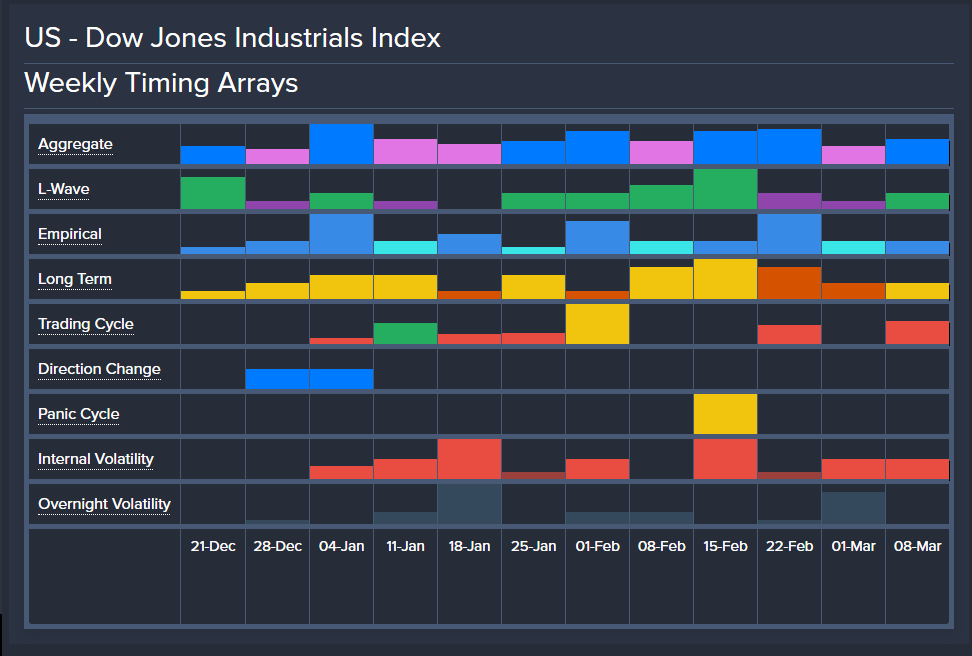The image size is (972, 656).
Task: Select the tall green L-Wave bar for 15-Feb
Action: tap(725, 189)
